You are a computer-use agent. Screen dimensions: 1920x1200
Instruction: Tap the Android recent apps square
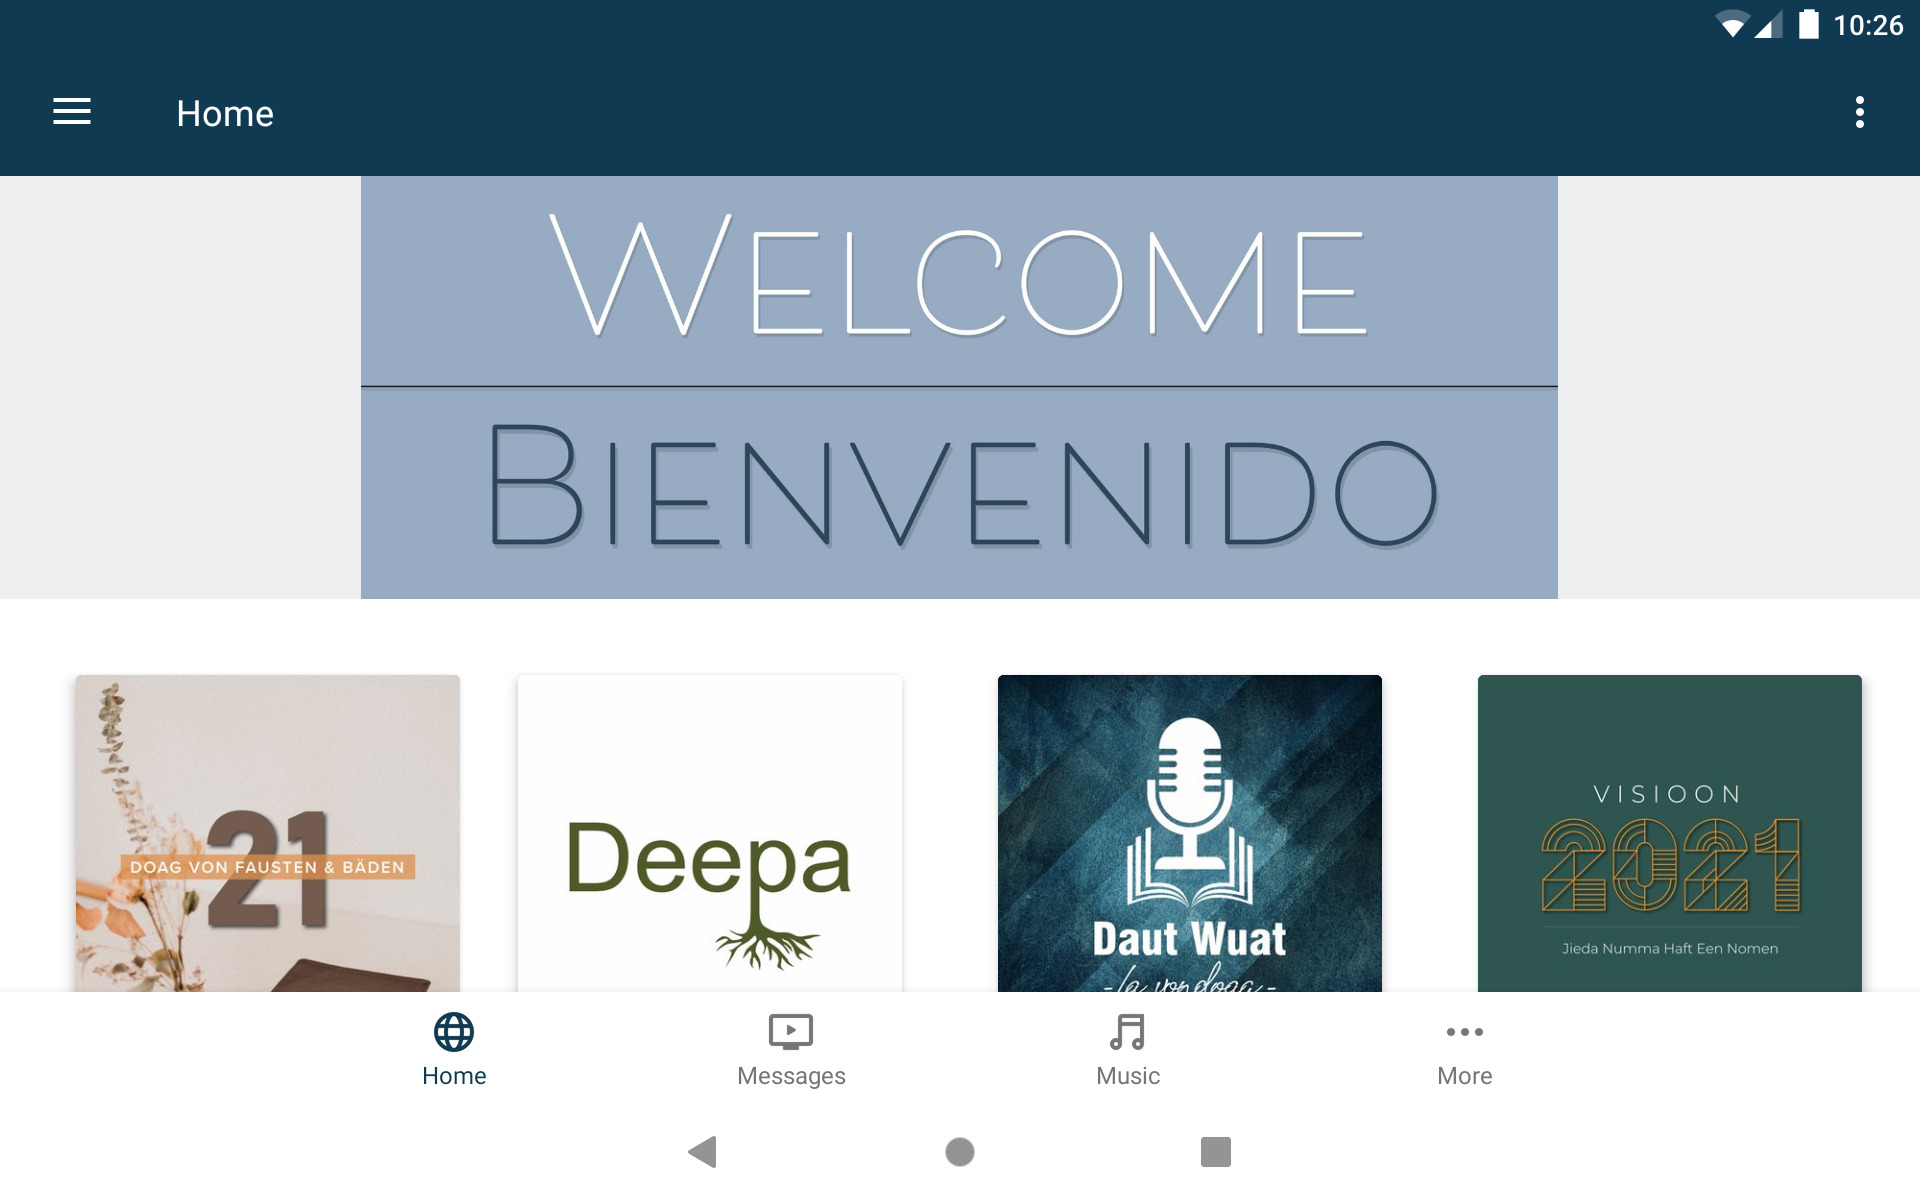[1216, 1152]
